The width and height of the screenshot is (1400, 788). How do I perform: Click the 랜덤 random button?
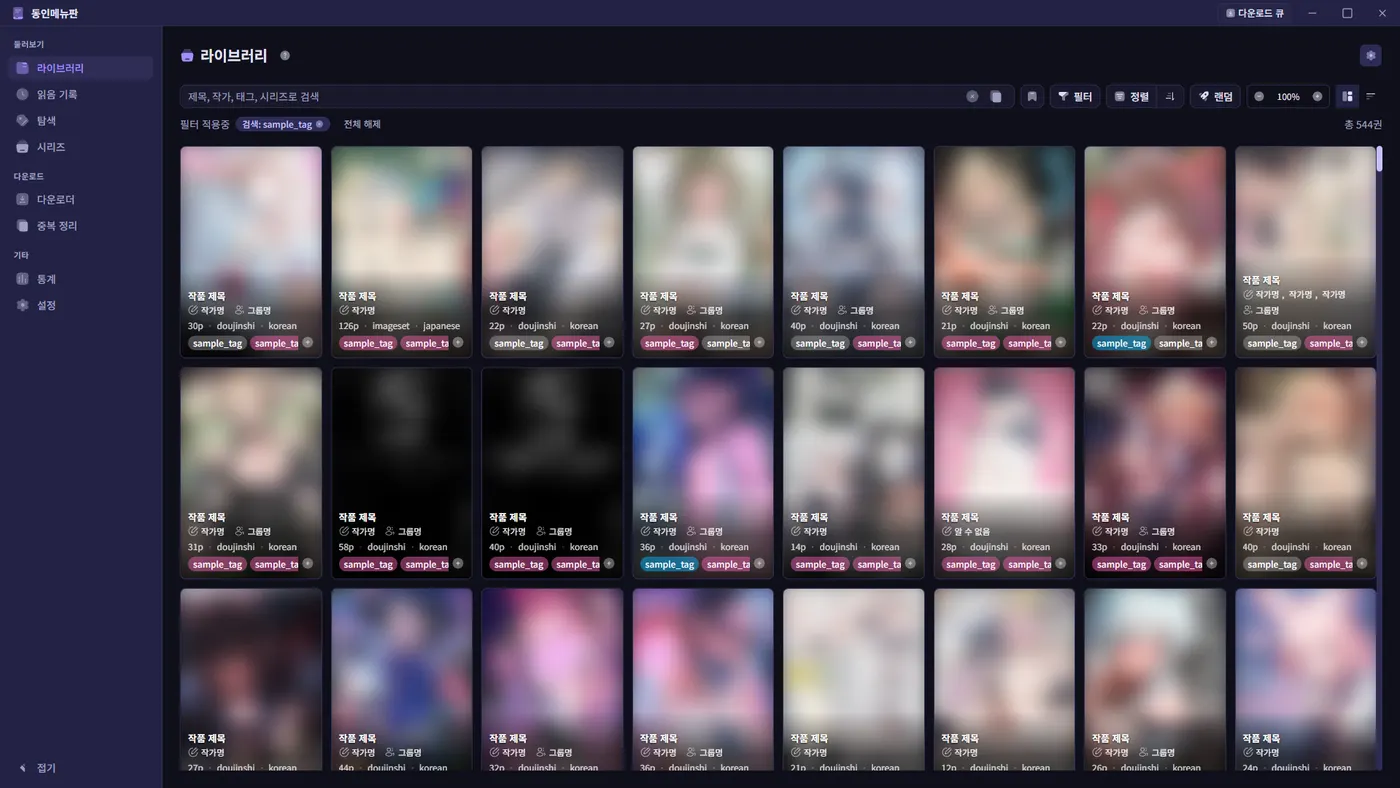pyautogui.click(x=1215, y=97)
